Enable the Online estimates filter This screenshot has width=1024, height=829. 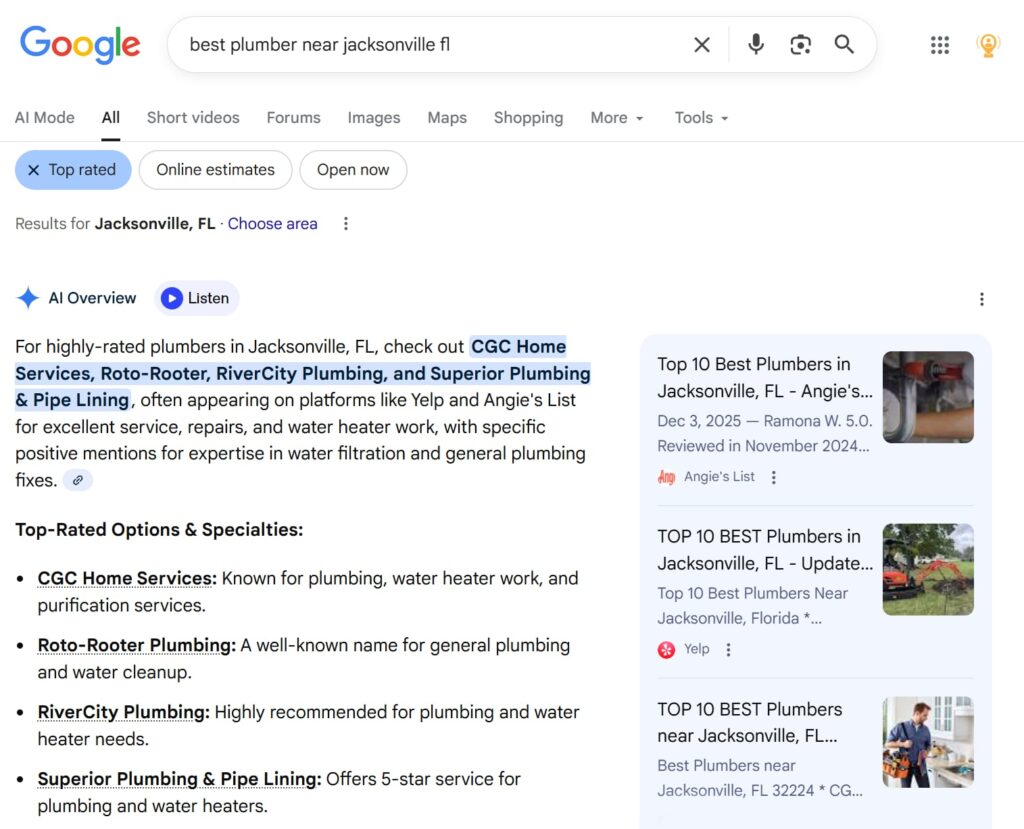pos(215,170)
